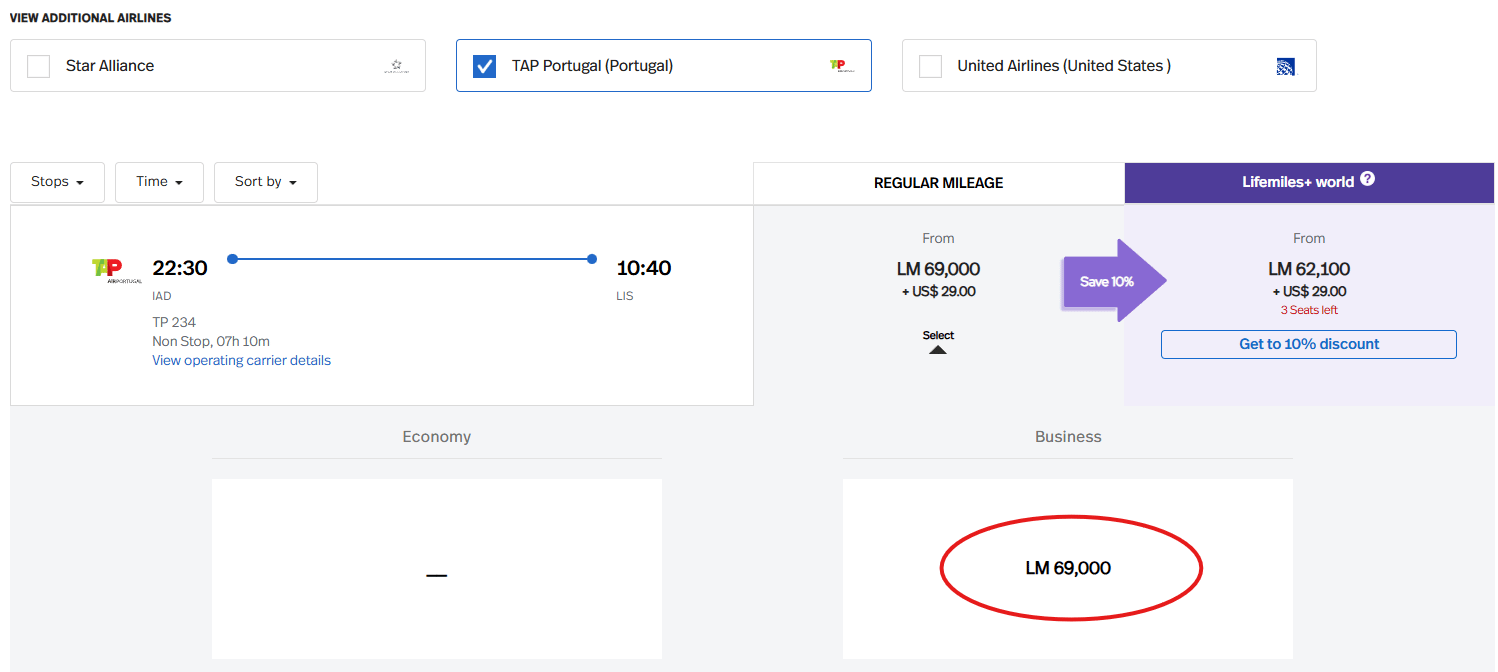This screenshot has height=672, width=1498.
Task: Tick the United Airlines checkbox
Action: [x=930, y=66]
